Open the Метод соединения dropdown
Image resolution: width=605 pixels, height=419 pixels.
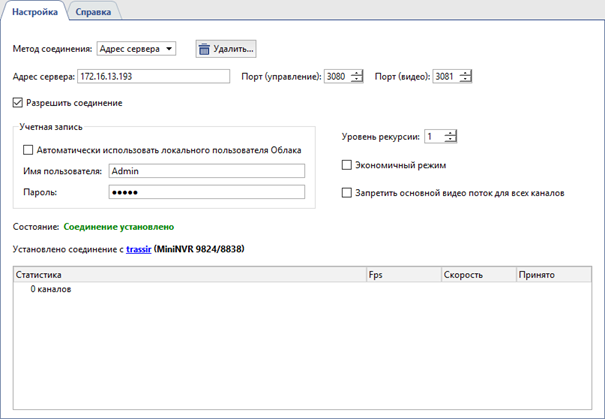136,48
